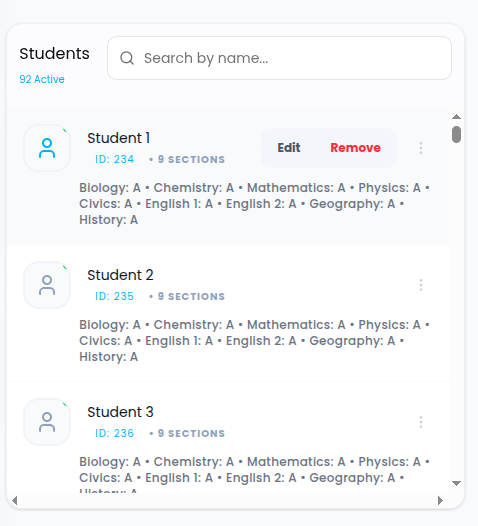This screenshot has width=478, height=526.
Task: Click the vertical scrollbar thumb
Action: pos(456,135)
